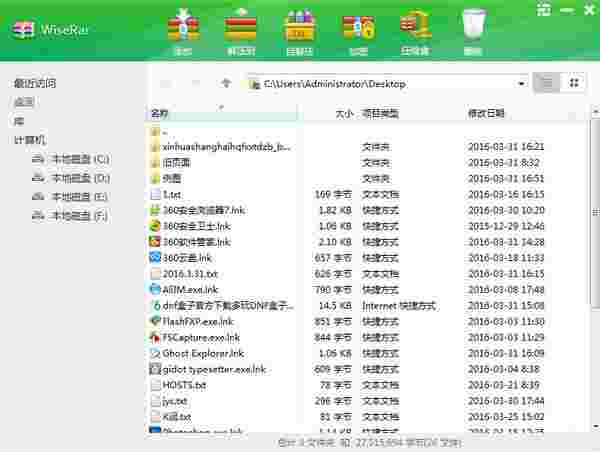Click the 14.5 KB size cell

[333, 306]
